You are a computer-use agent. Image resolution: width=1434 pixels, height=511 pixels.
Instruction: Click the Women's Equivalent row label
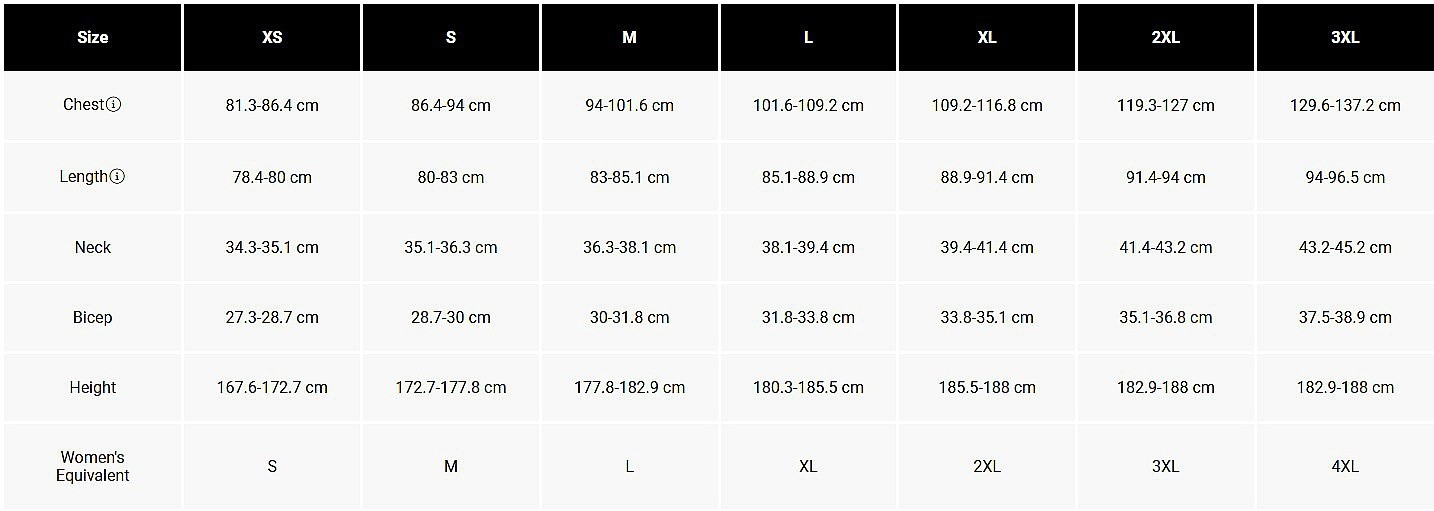click(92, 466)
